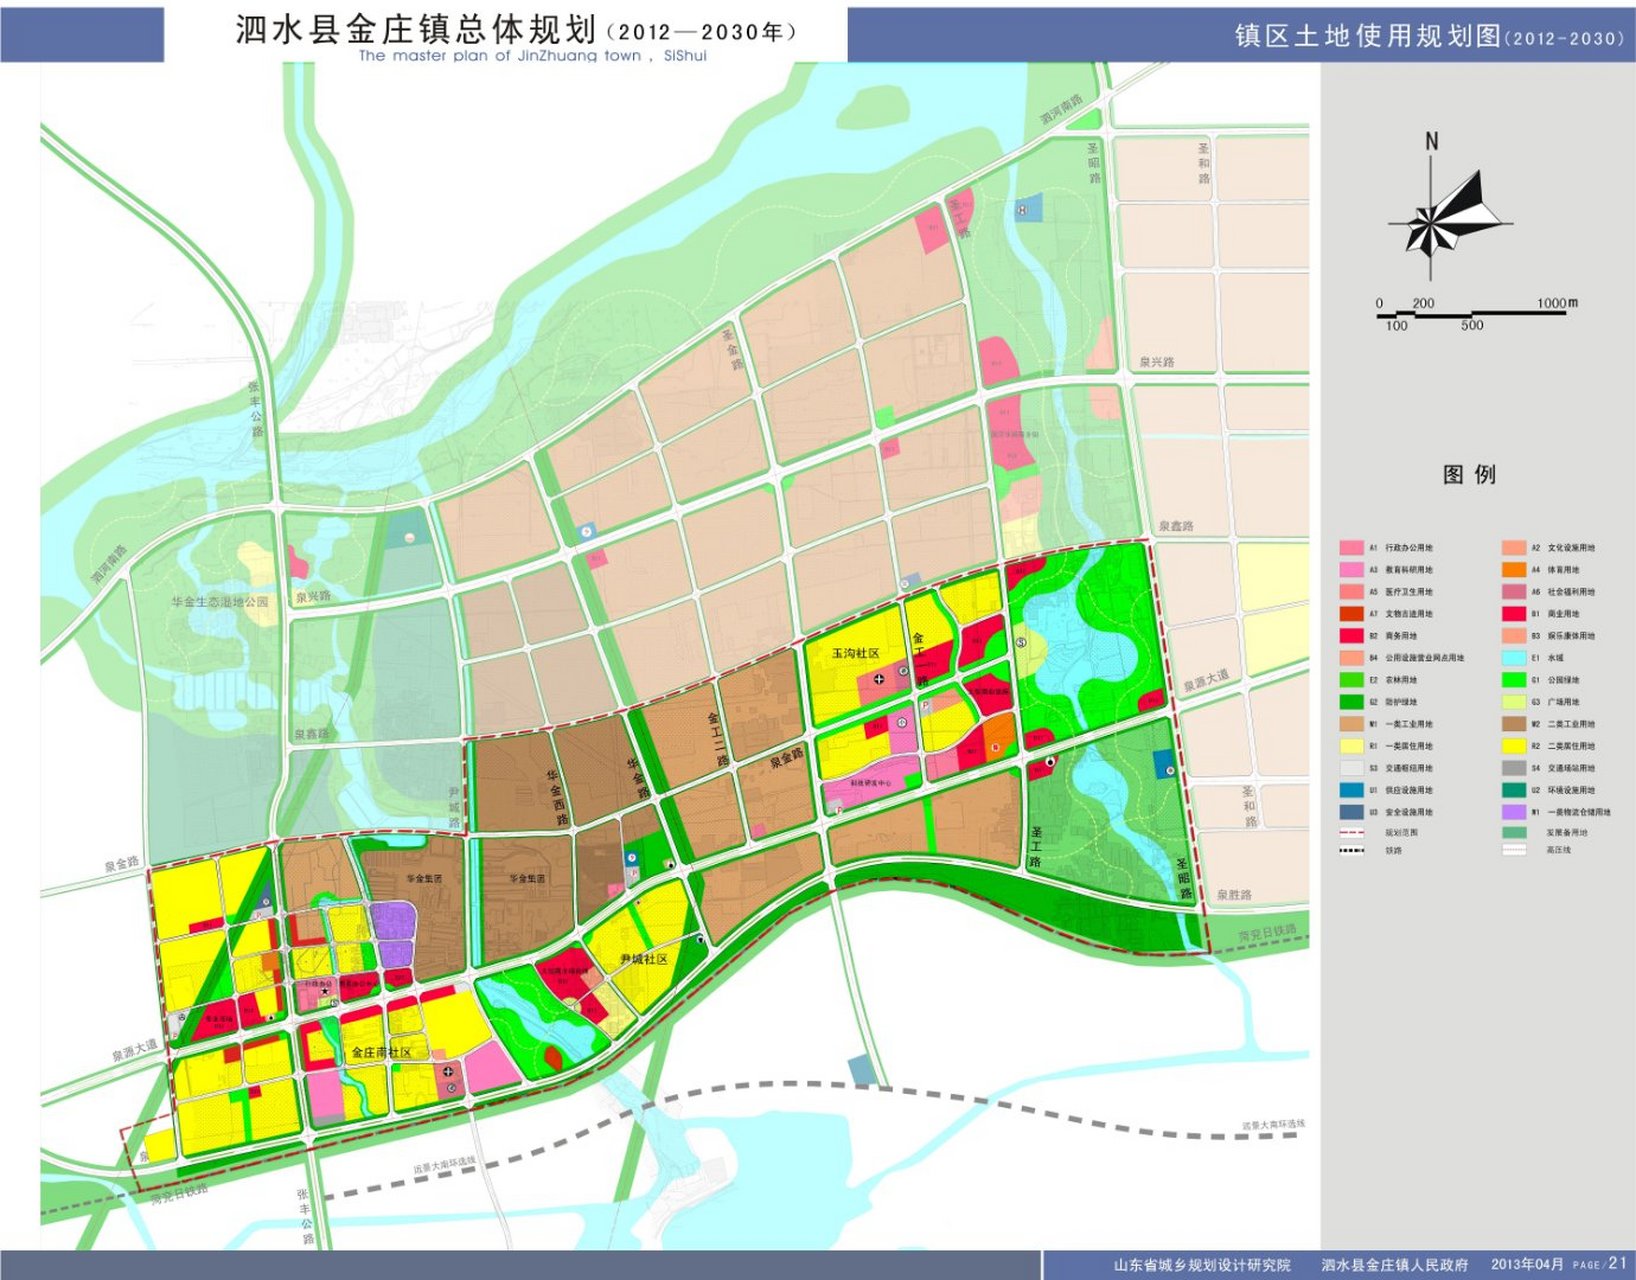1636x1280 pixels.
Task: Click the U3 安全设施用地 legend swatch
Action: point(1352,812)
